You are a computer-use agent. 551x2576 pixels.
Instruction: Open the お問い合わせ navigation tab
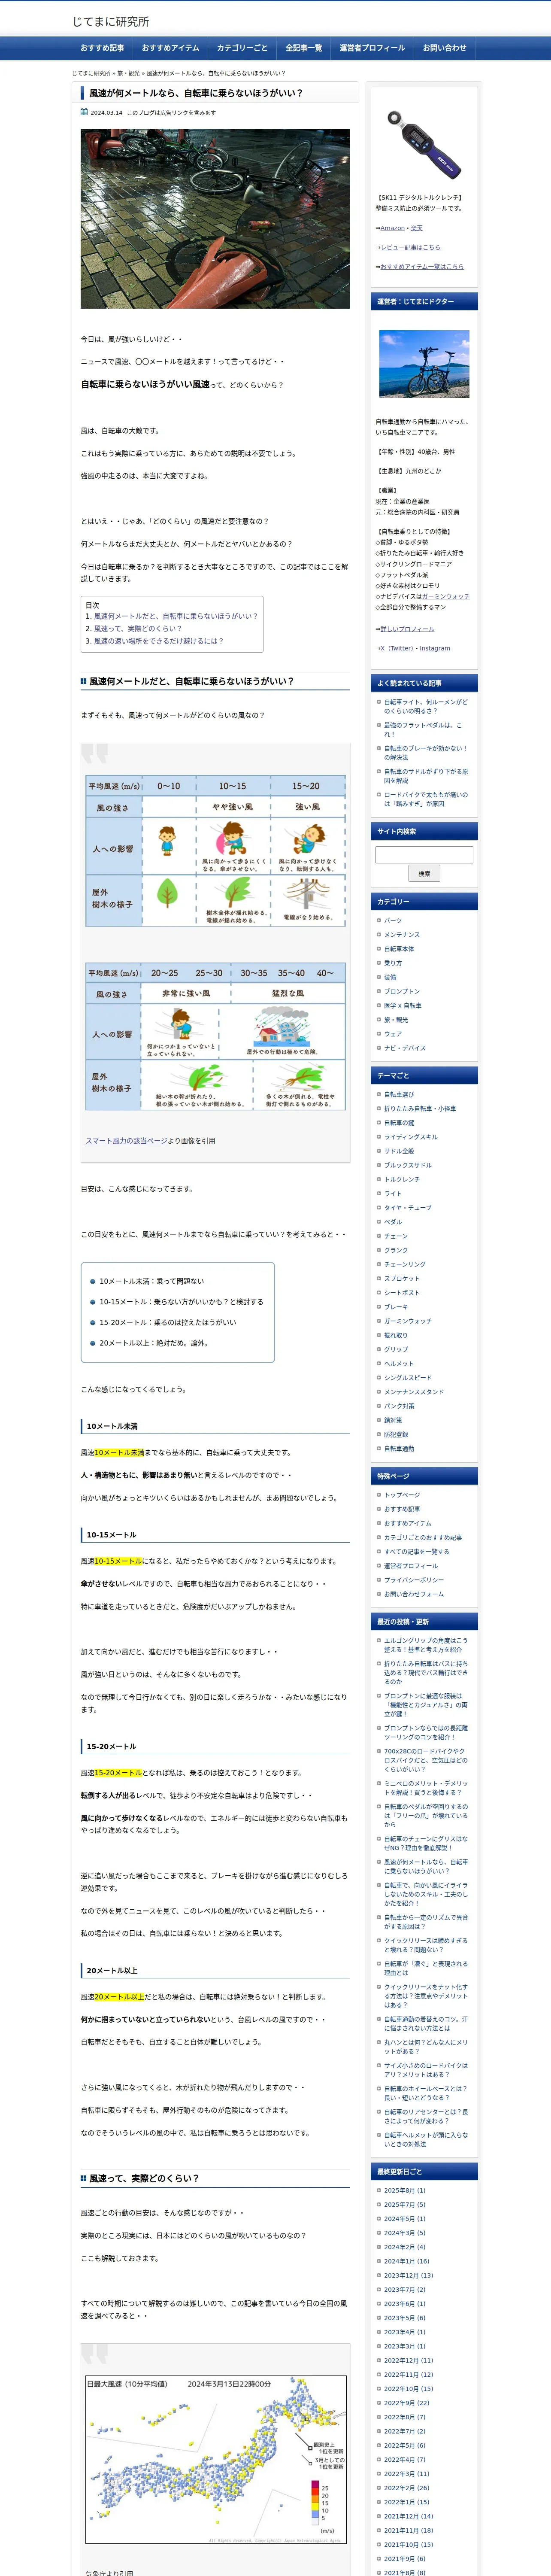tap(444, 48)
